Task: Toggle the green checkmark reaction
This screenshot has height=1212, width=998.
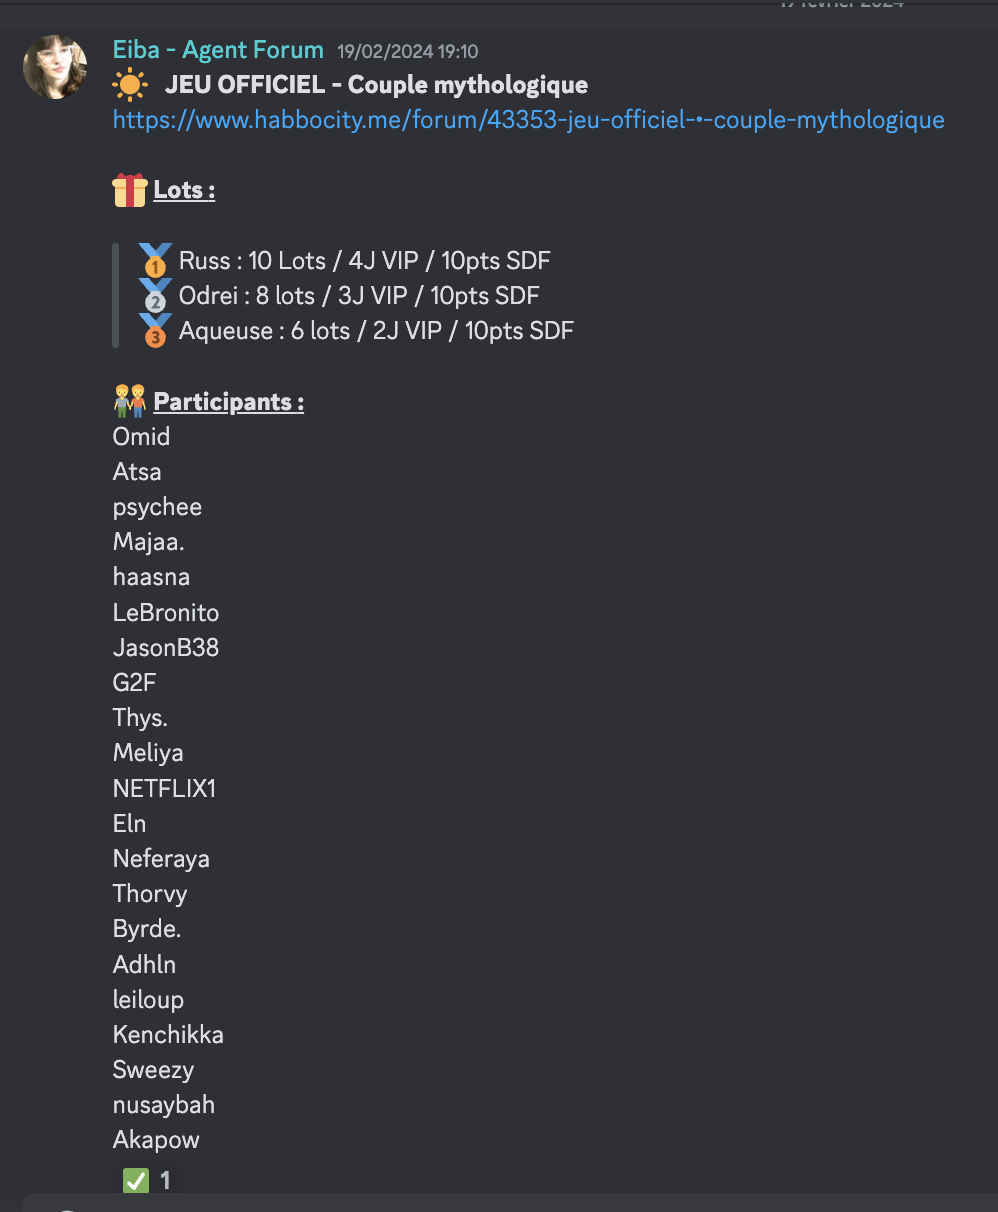Action: click(148, 1180)
